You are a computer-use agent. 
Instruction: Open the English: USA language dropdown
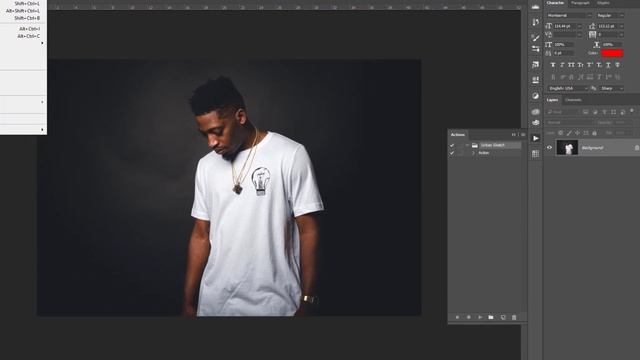coord(567,89)
